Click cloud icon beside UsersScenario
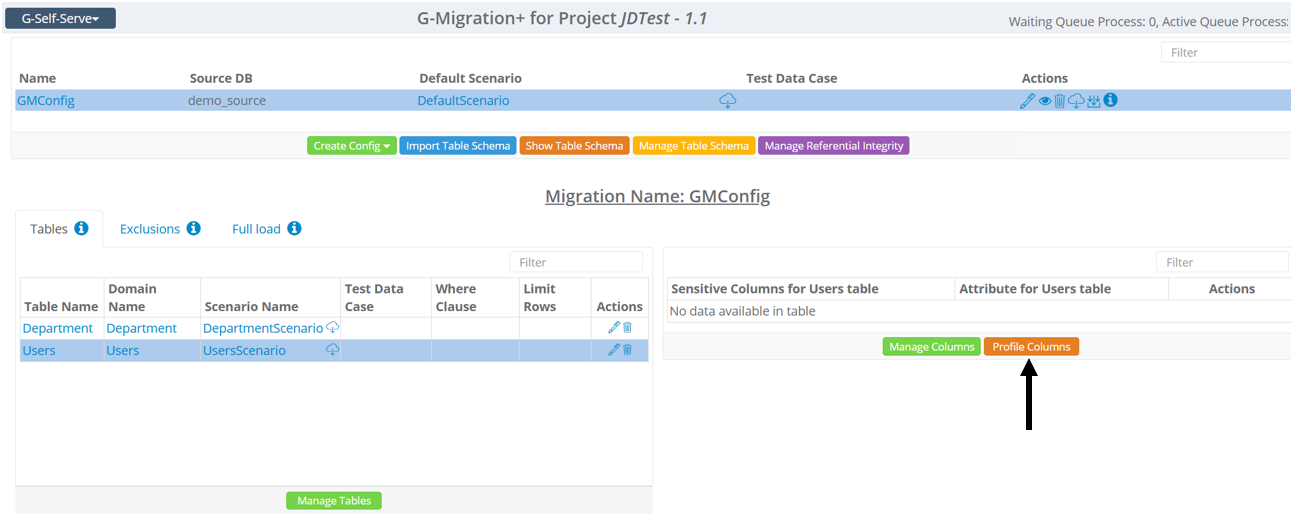1291x516 pixels. [333, 350]
